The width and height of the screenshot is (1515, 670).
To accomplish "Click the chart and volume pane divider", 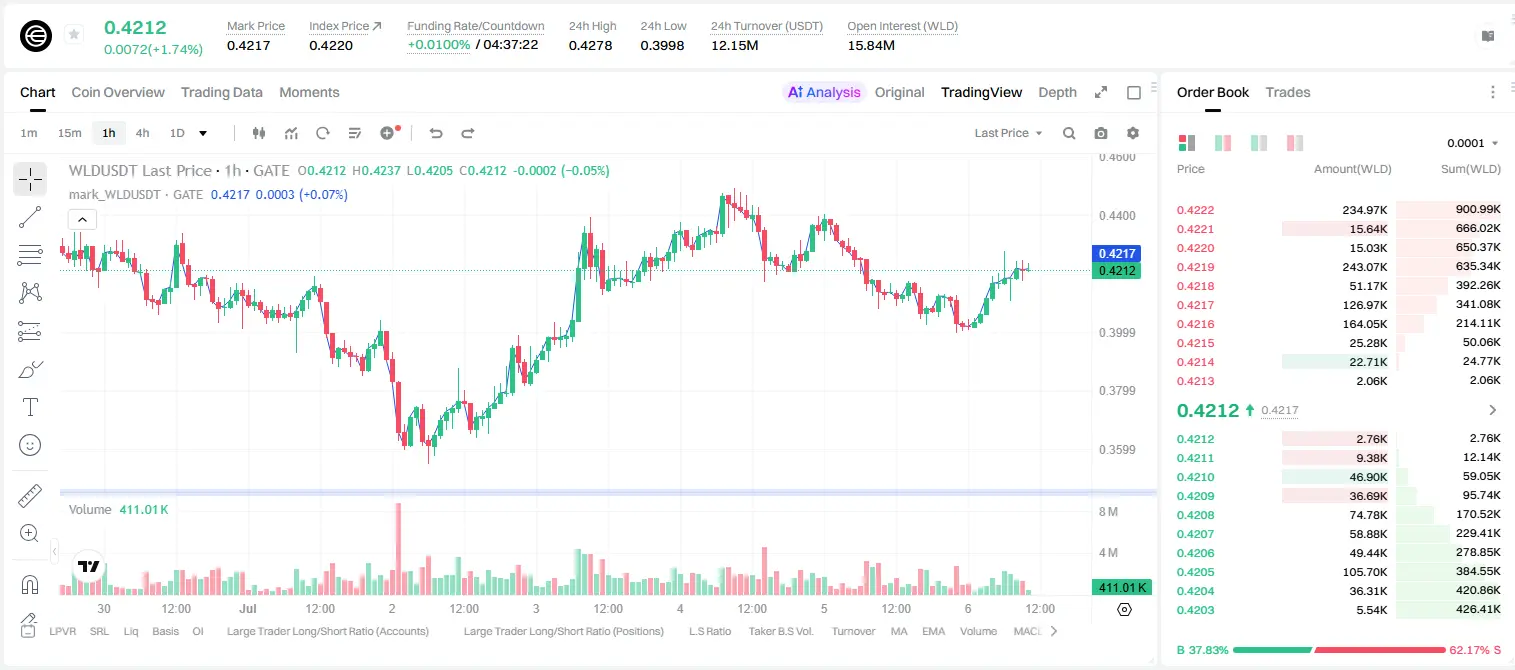I will (x=608, y=492).
